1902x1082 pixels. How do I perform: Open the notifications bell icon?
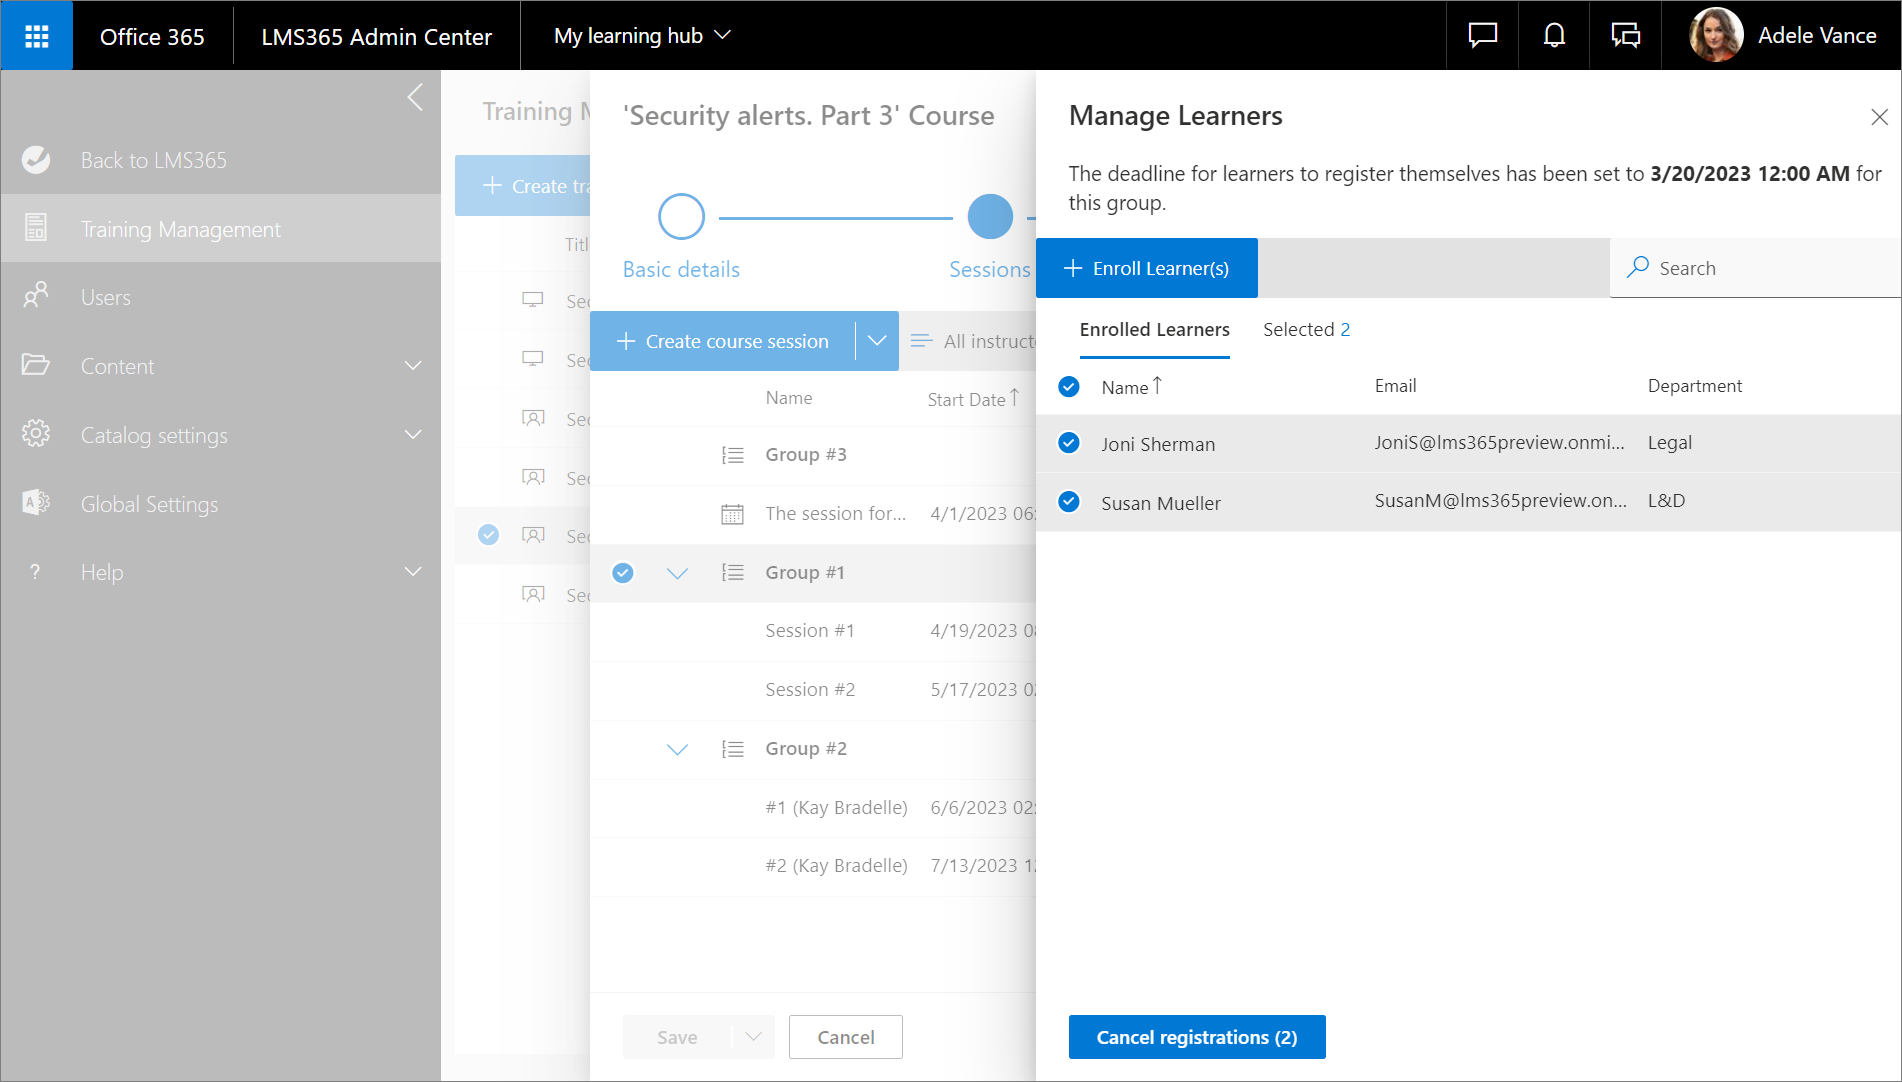pos(1553,36)
